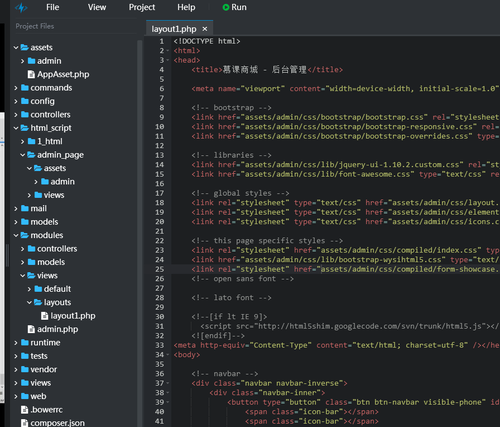This screenshot has height=427, width=500.
Task: Fold the body tag at line 34
Action: coord(168,355)
